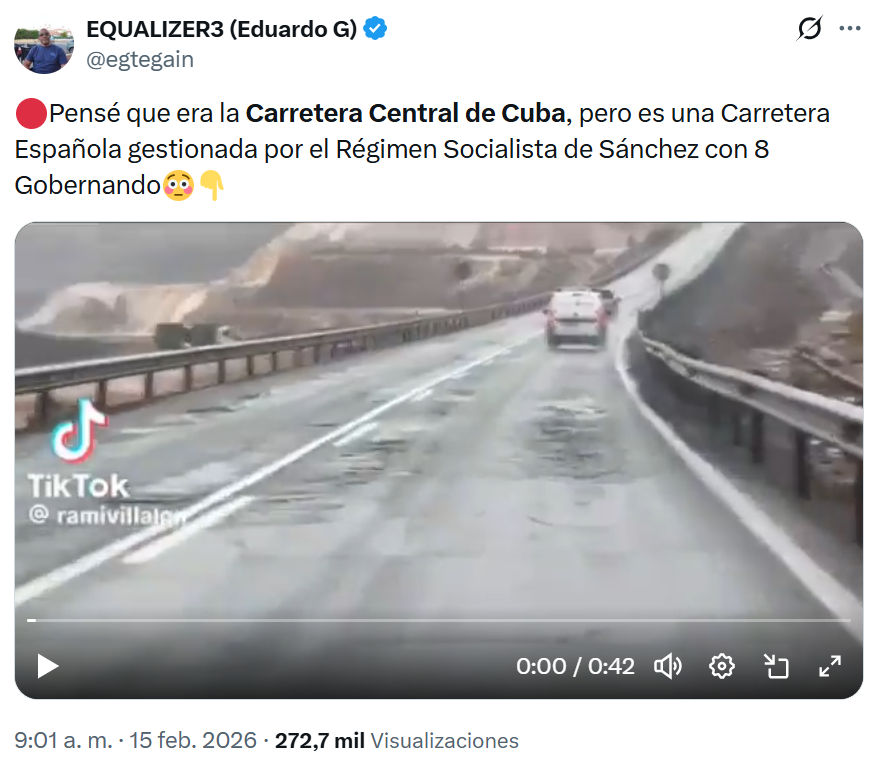Open the EQUALIZER3 (Eduardo G) display name

pos(221,29)
